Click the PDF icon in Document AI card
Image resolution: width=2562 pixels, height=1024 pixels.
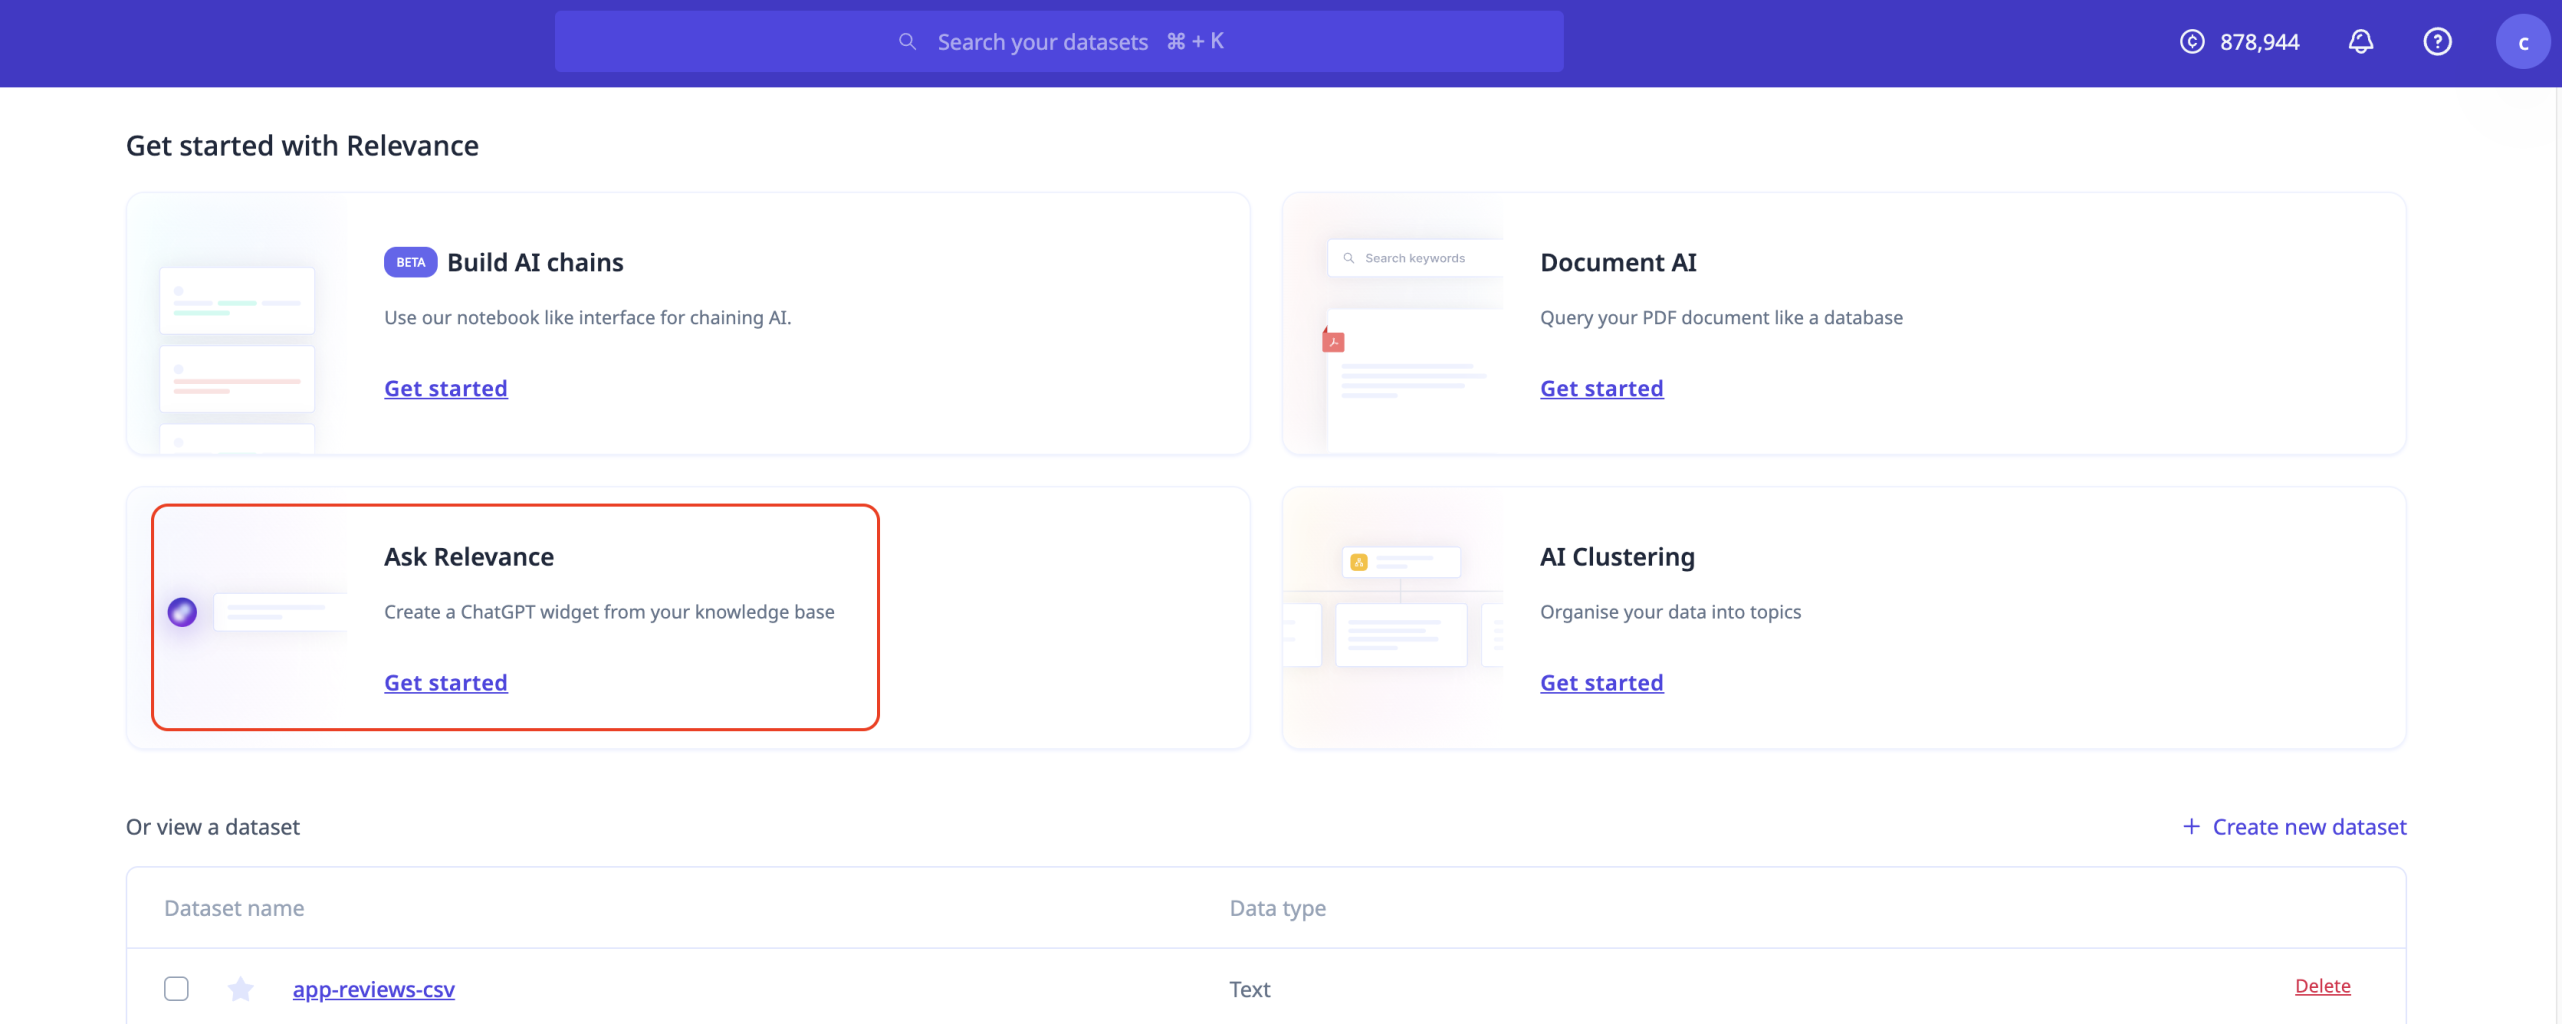(x=1333, y=341)
